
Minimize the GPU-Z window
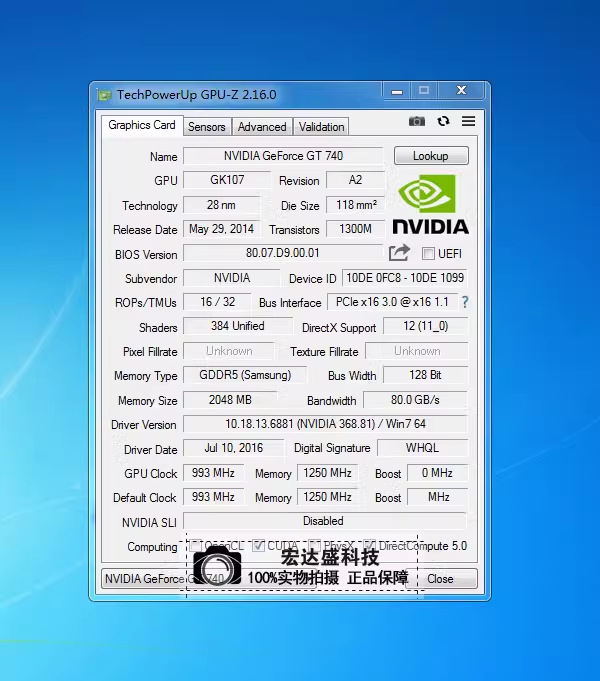click(397, 91)
